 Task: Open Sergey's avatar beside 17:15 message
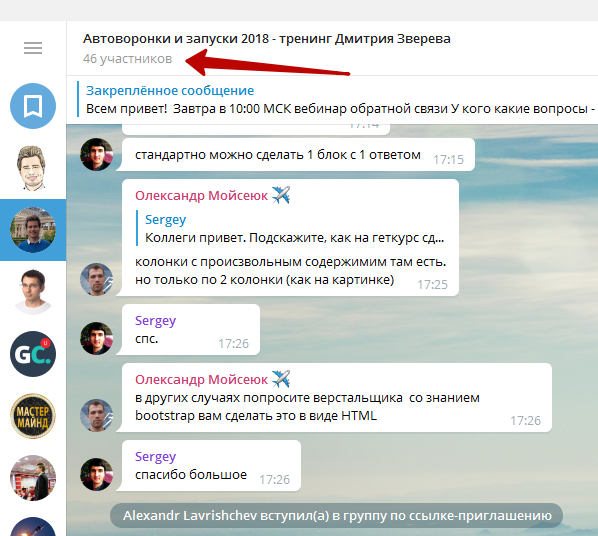pos(96,154)
